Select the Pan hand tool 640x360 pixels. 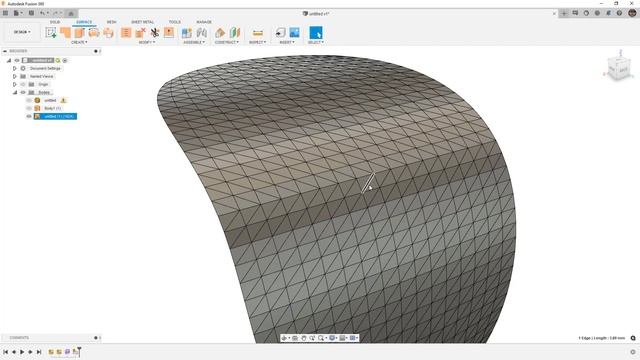coord(304,338)
